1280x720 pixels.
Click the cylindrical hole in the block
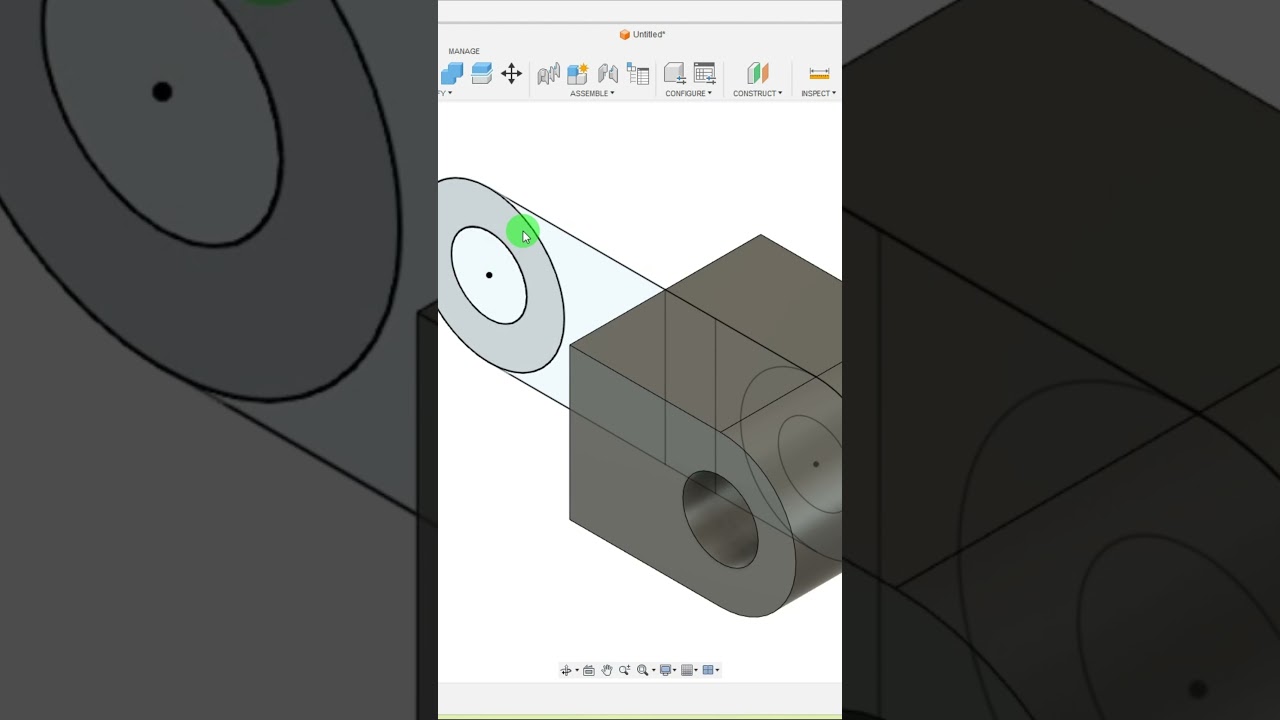(721, 518)
